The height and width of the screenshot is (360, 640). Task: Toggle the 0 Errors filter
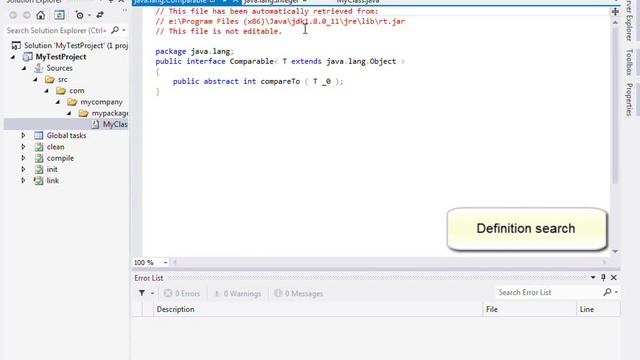(x=182, y=293)
